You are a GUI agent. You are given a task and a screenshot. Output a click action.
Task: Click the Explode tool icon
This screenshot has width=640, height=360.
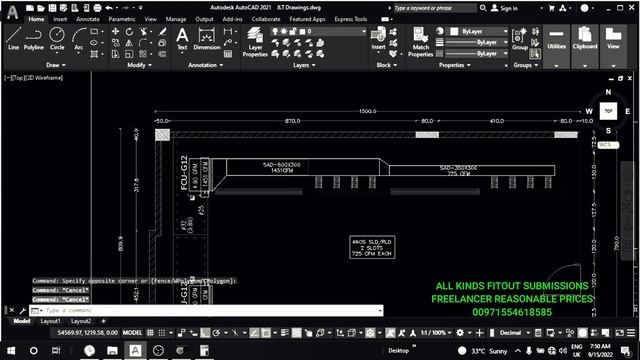click(x=162, y=42)
